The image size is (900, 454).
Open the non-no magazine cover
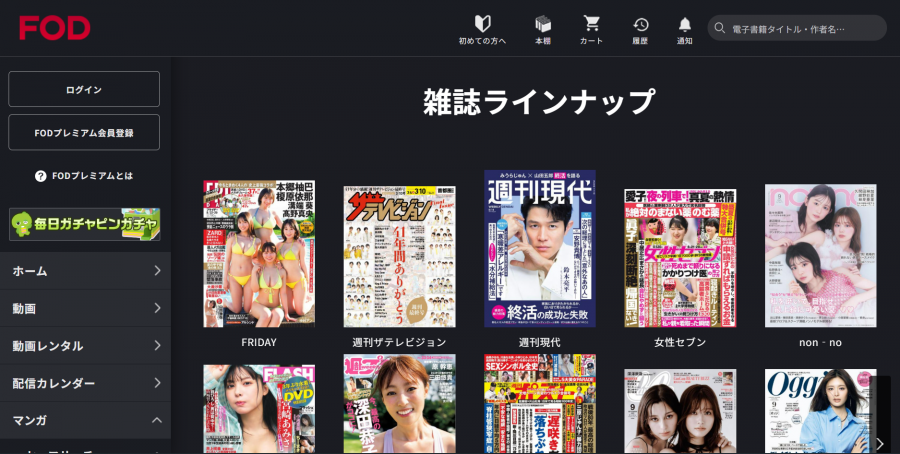[820, 255]
